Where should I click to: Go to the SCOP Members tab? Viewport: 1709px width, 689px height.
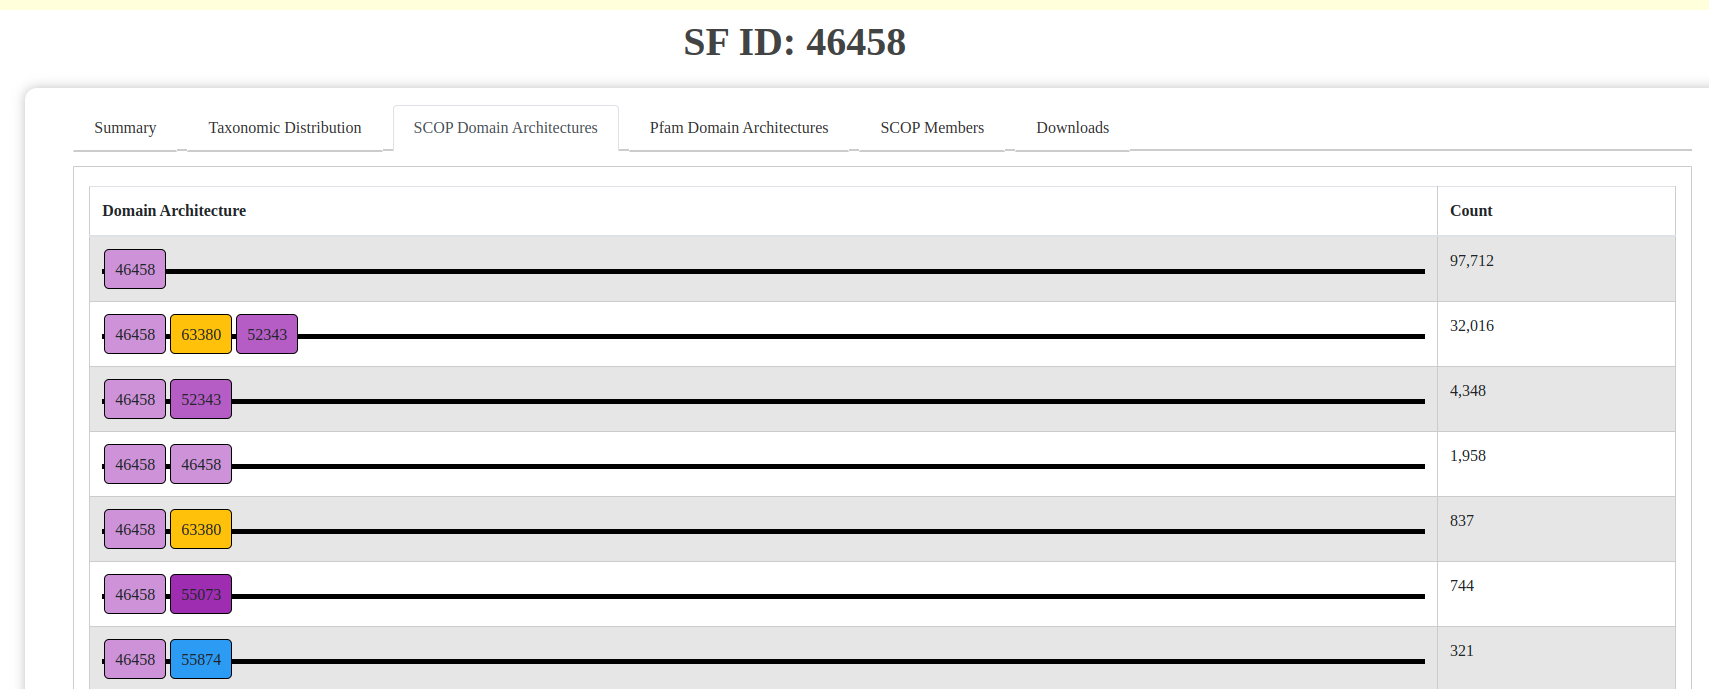932,128
